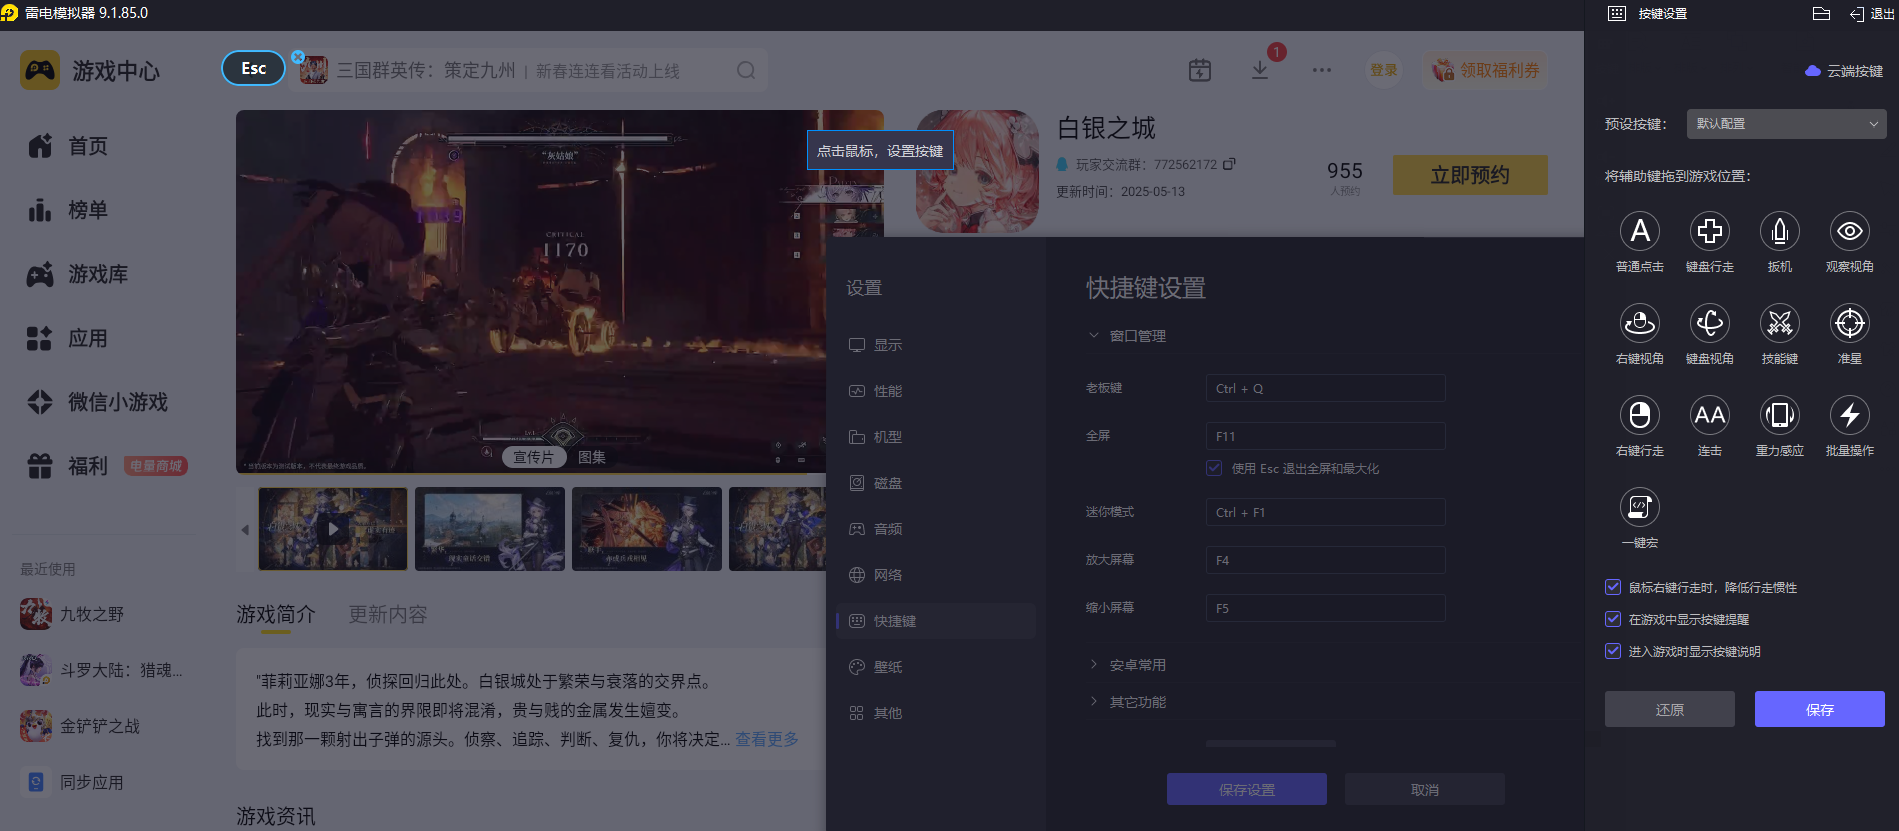Viewport: 1899px width, 831px height.
Task: Open the three-dot more menu
Action: pos(1322,70)
